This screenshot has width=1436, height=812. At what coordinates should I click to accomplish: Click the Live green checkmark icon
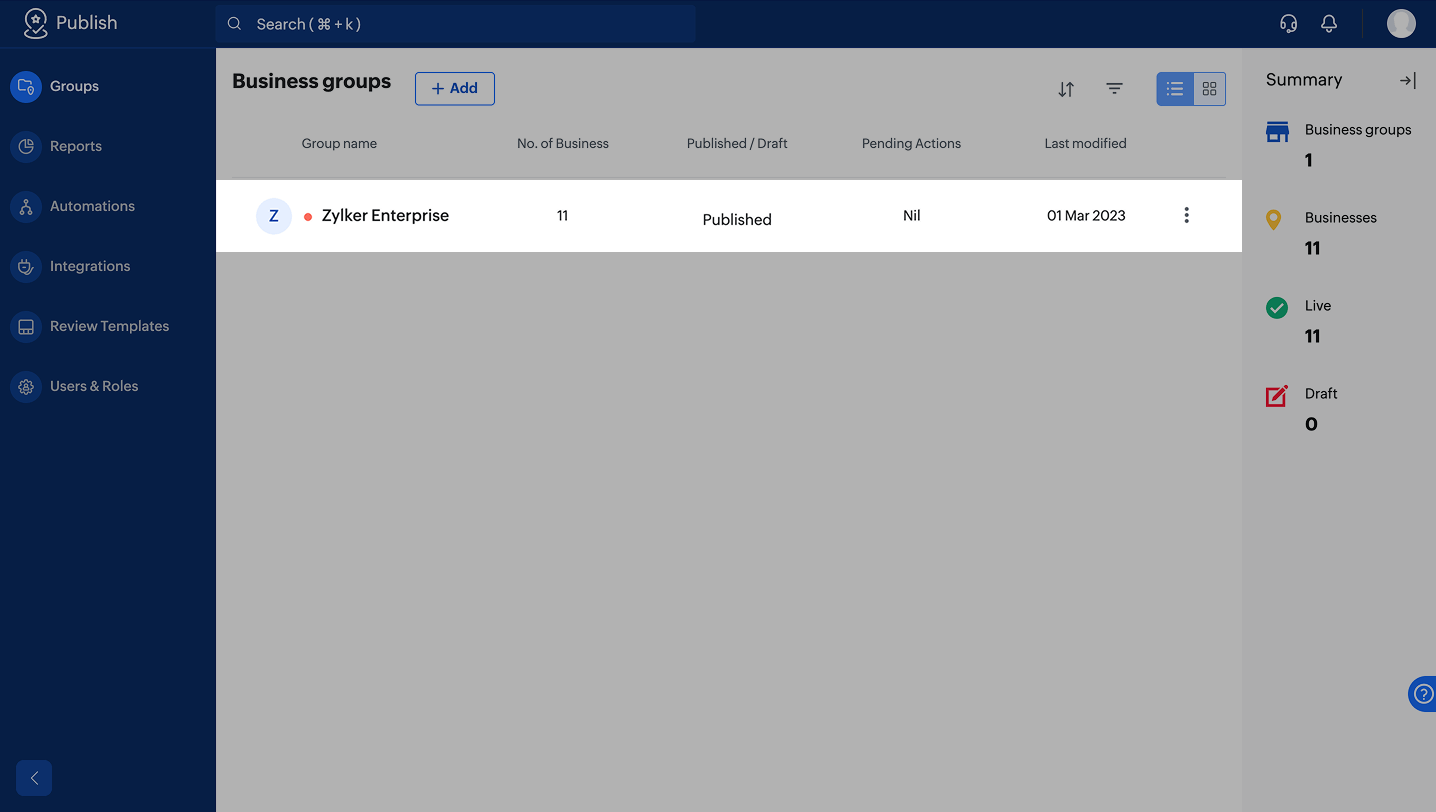click(1277, 308)
